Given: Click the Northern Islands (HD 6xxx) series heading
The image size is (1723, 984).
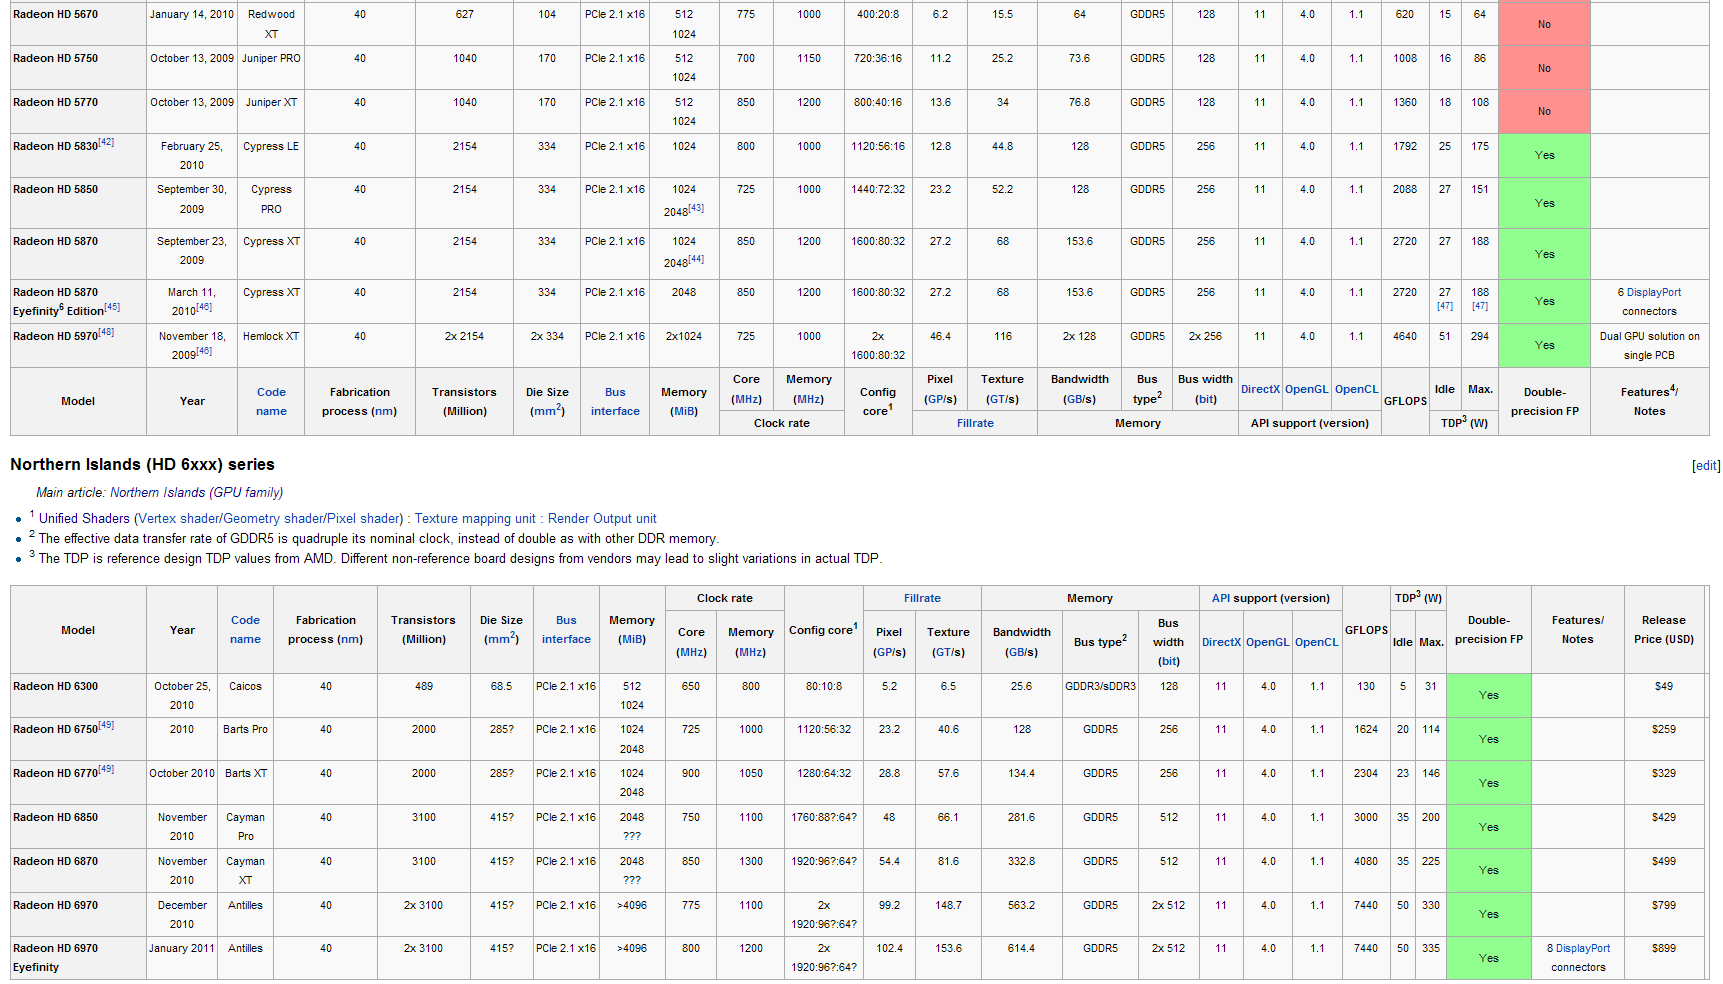Looking at the screenshot, I should [x=142, y=464].
